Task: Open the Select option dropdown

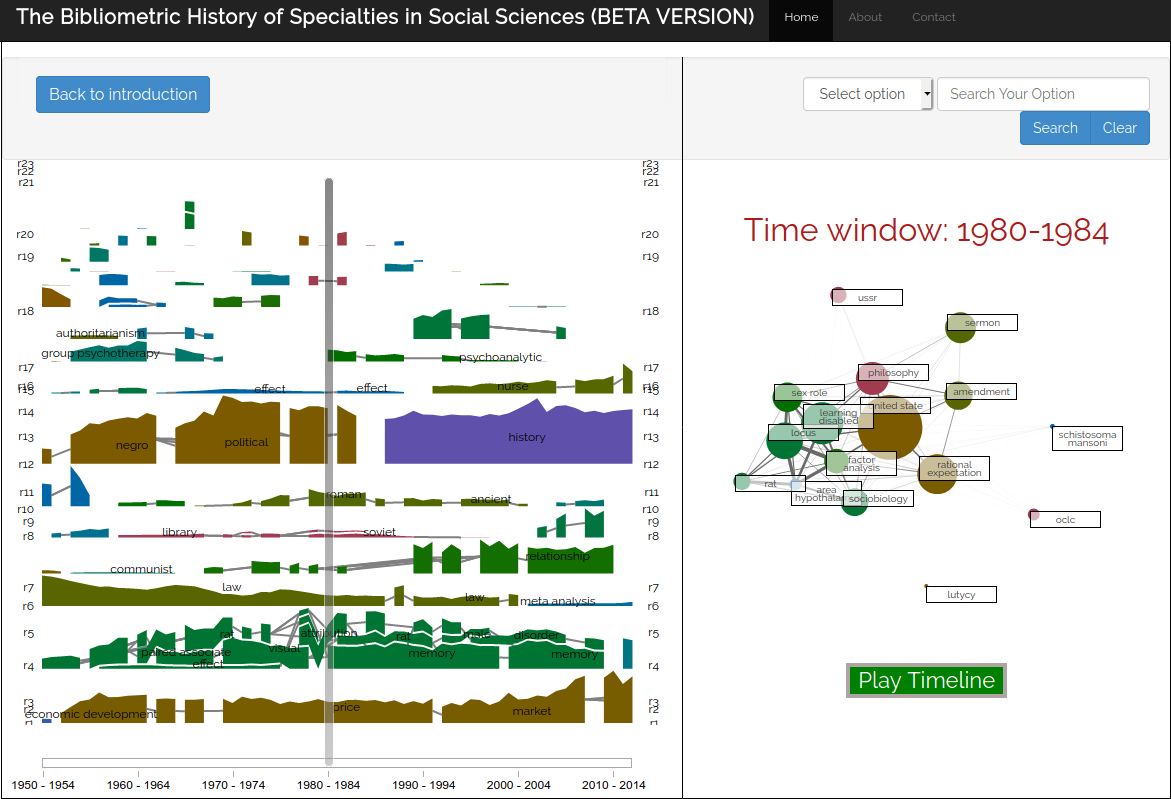Action: (867, 94)
